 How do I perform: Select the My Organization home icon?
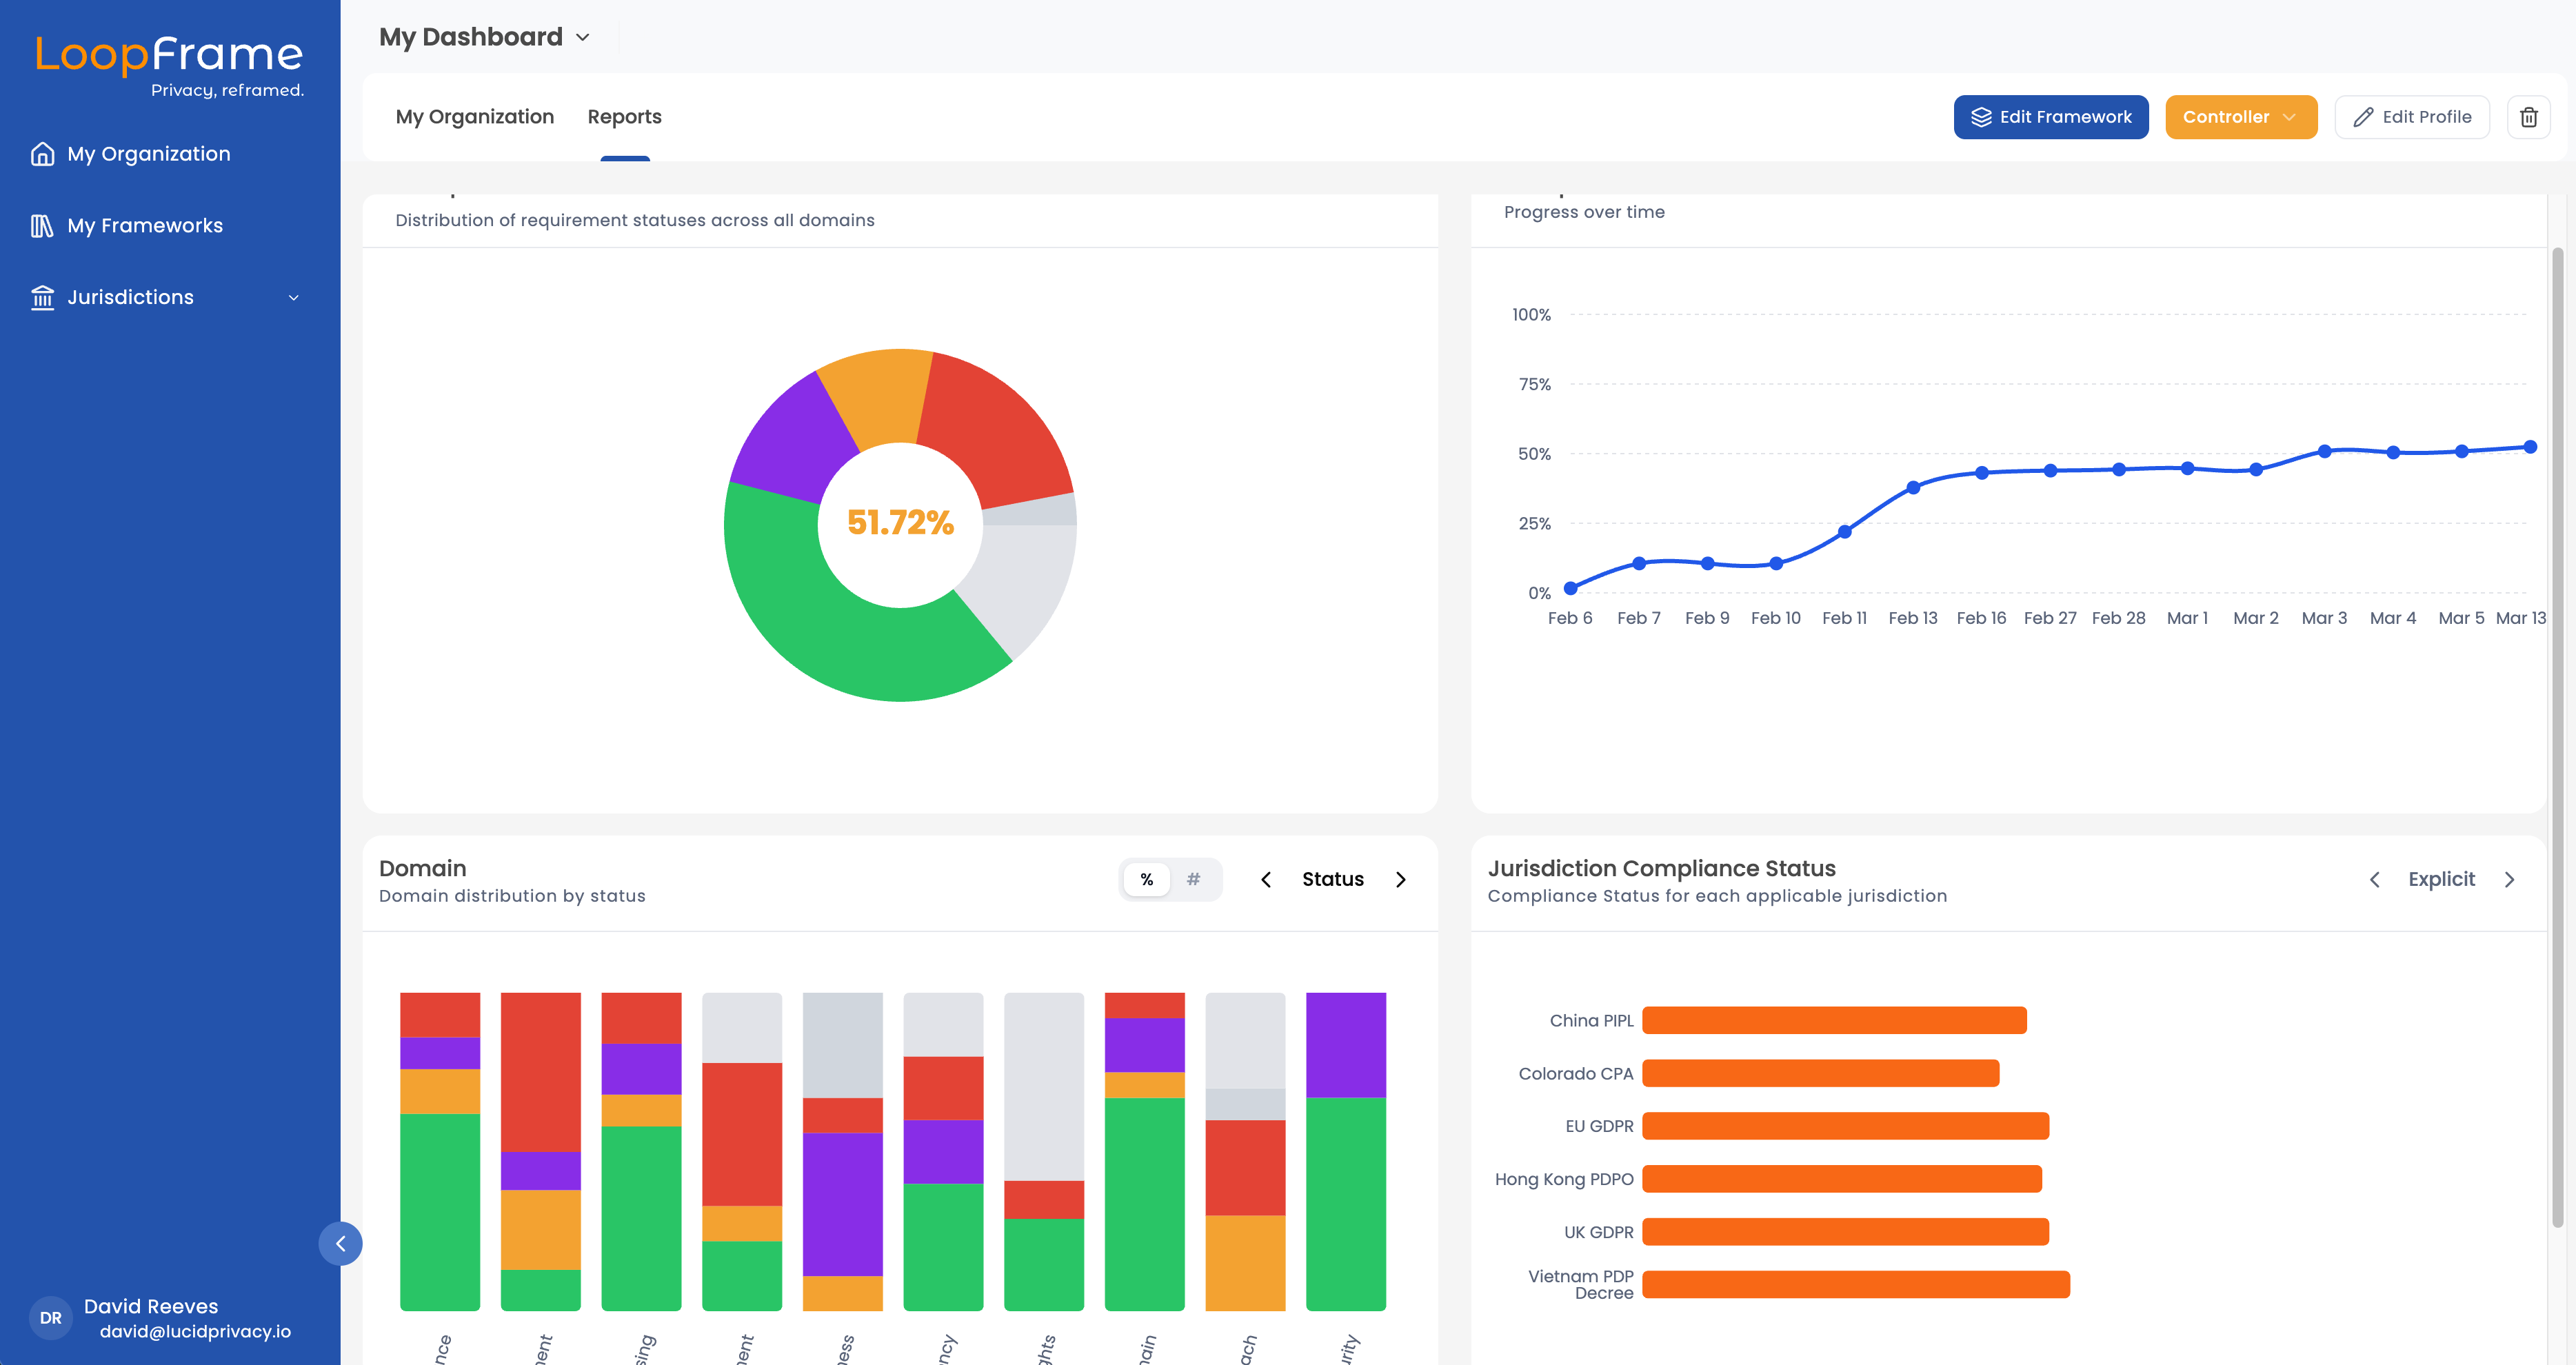42,153
